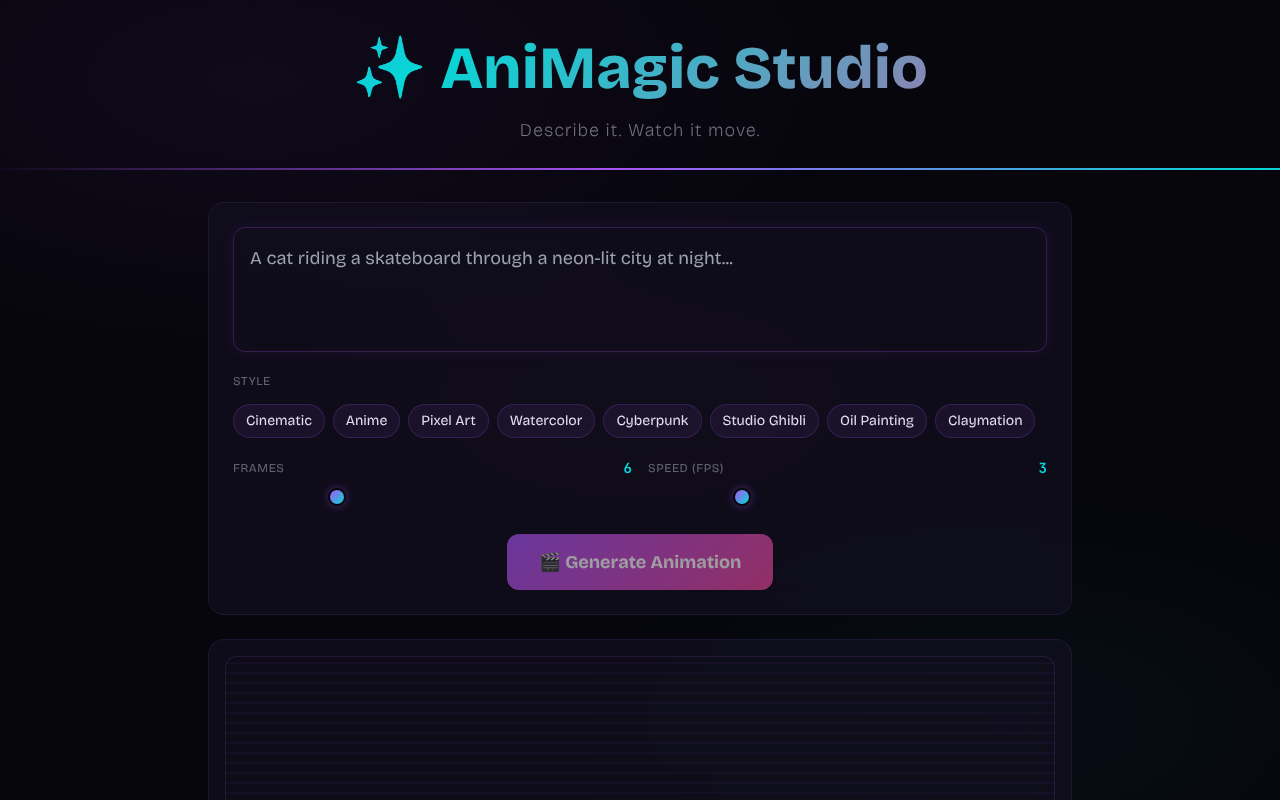
Task: Choose the Oil Painting style
Action: coord(877,421)
